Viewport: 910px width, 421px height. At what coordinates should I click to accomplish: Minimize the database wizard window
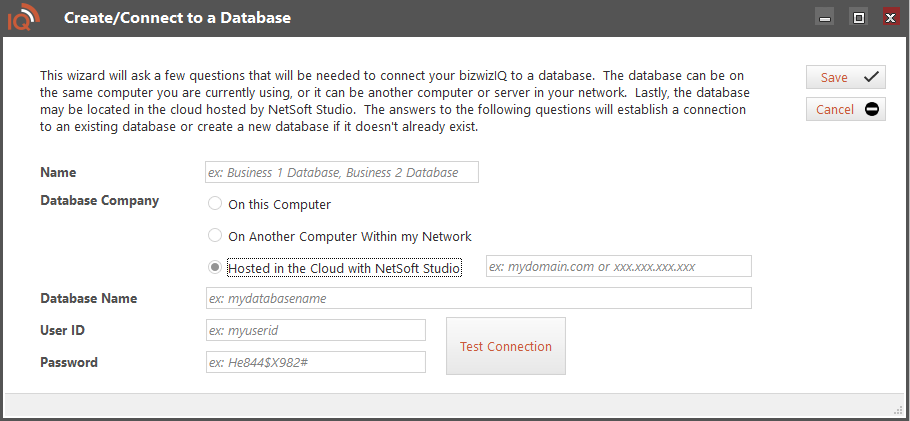(x=825, y=17)
